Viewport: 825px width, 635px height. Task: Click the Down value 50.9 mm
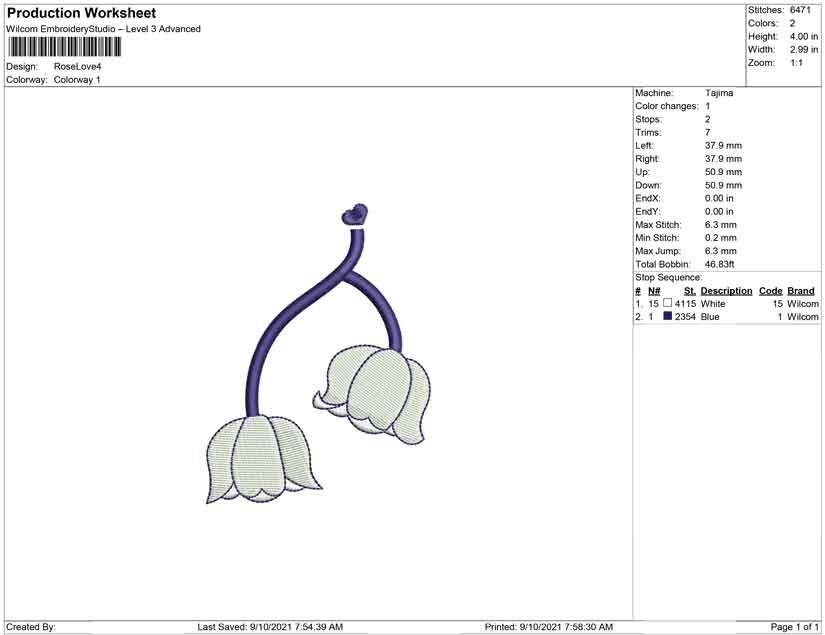point(723,185)
